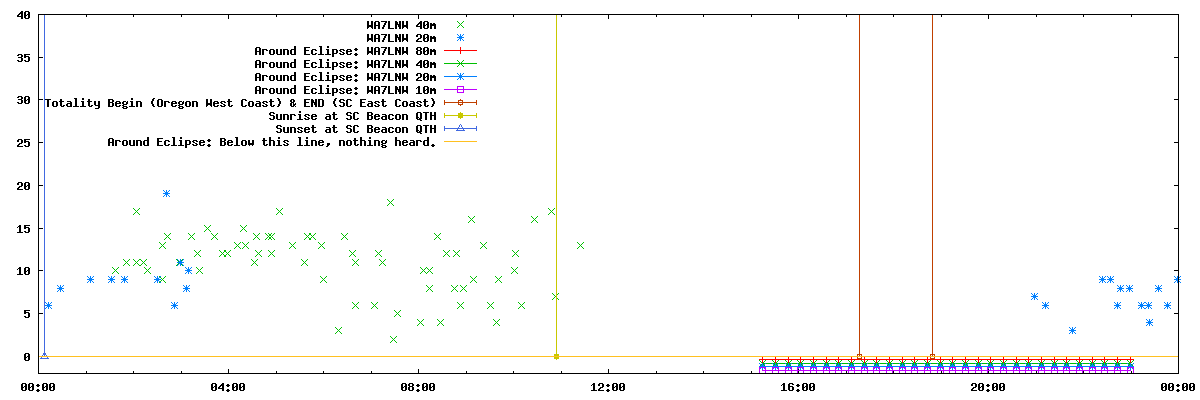This screenshot has height=400, width=1200.
Task: Click the blue star line sample for Around Eclipse 20m
Action: [x=460, y=76]
